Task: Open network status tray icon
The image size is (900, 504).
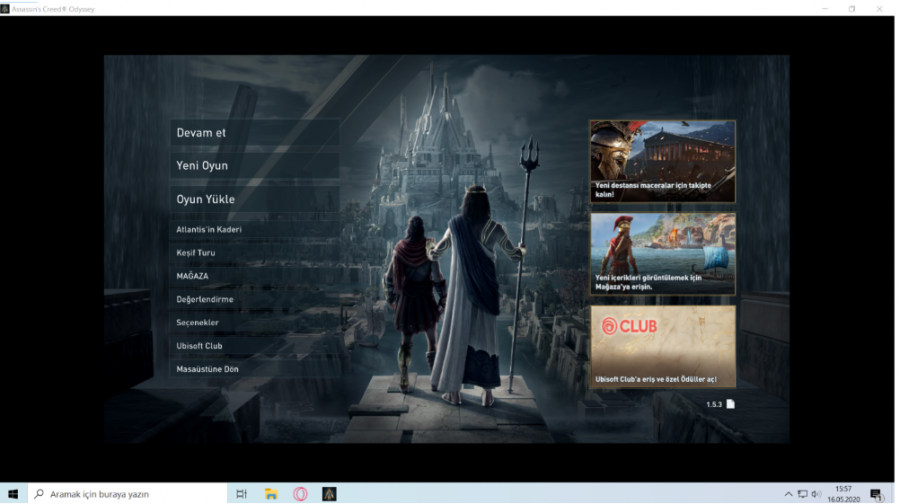Action: click(802, 494)
